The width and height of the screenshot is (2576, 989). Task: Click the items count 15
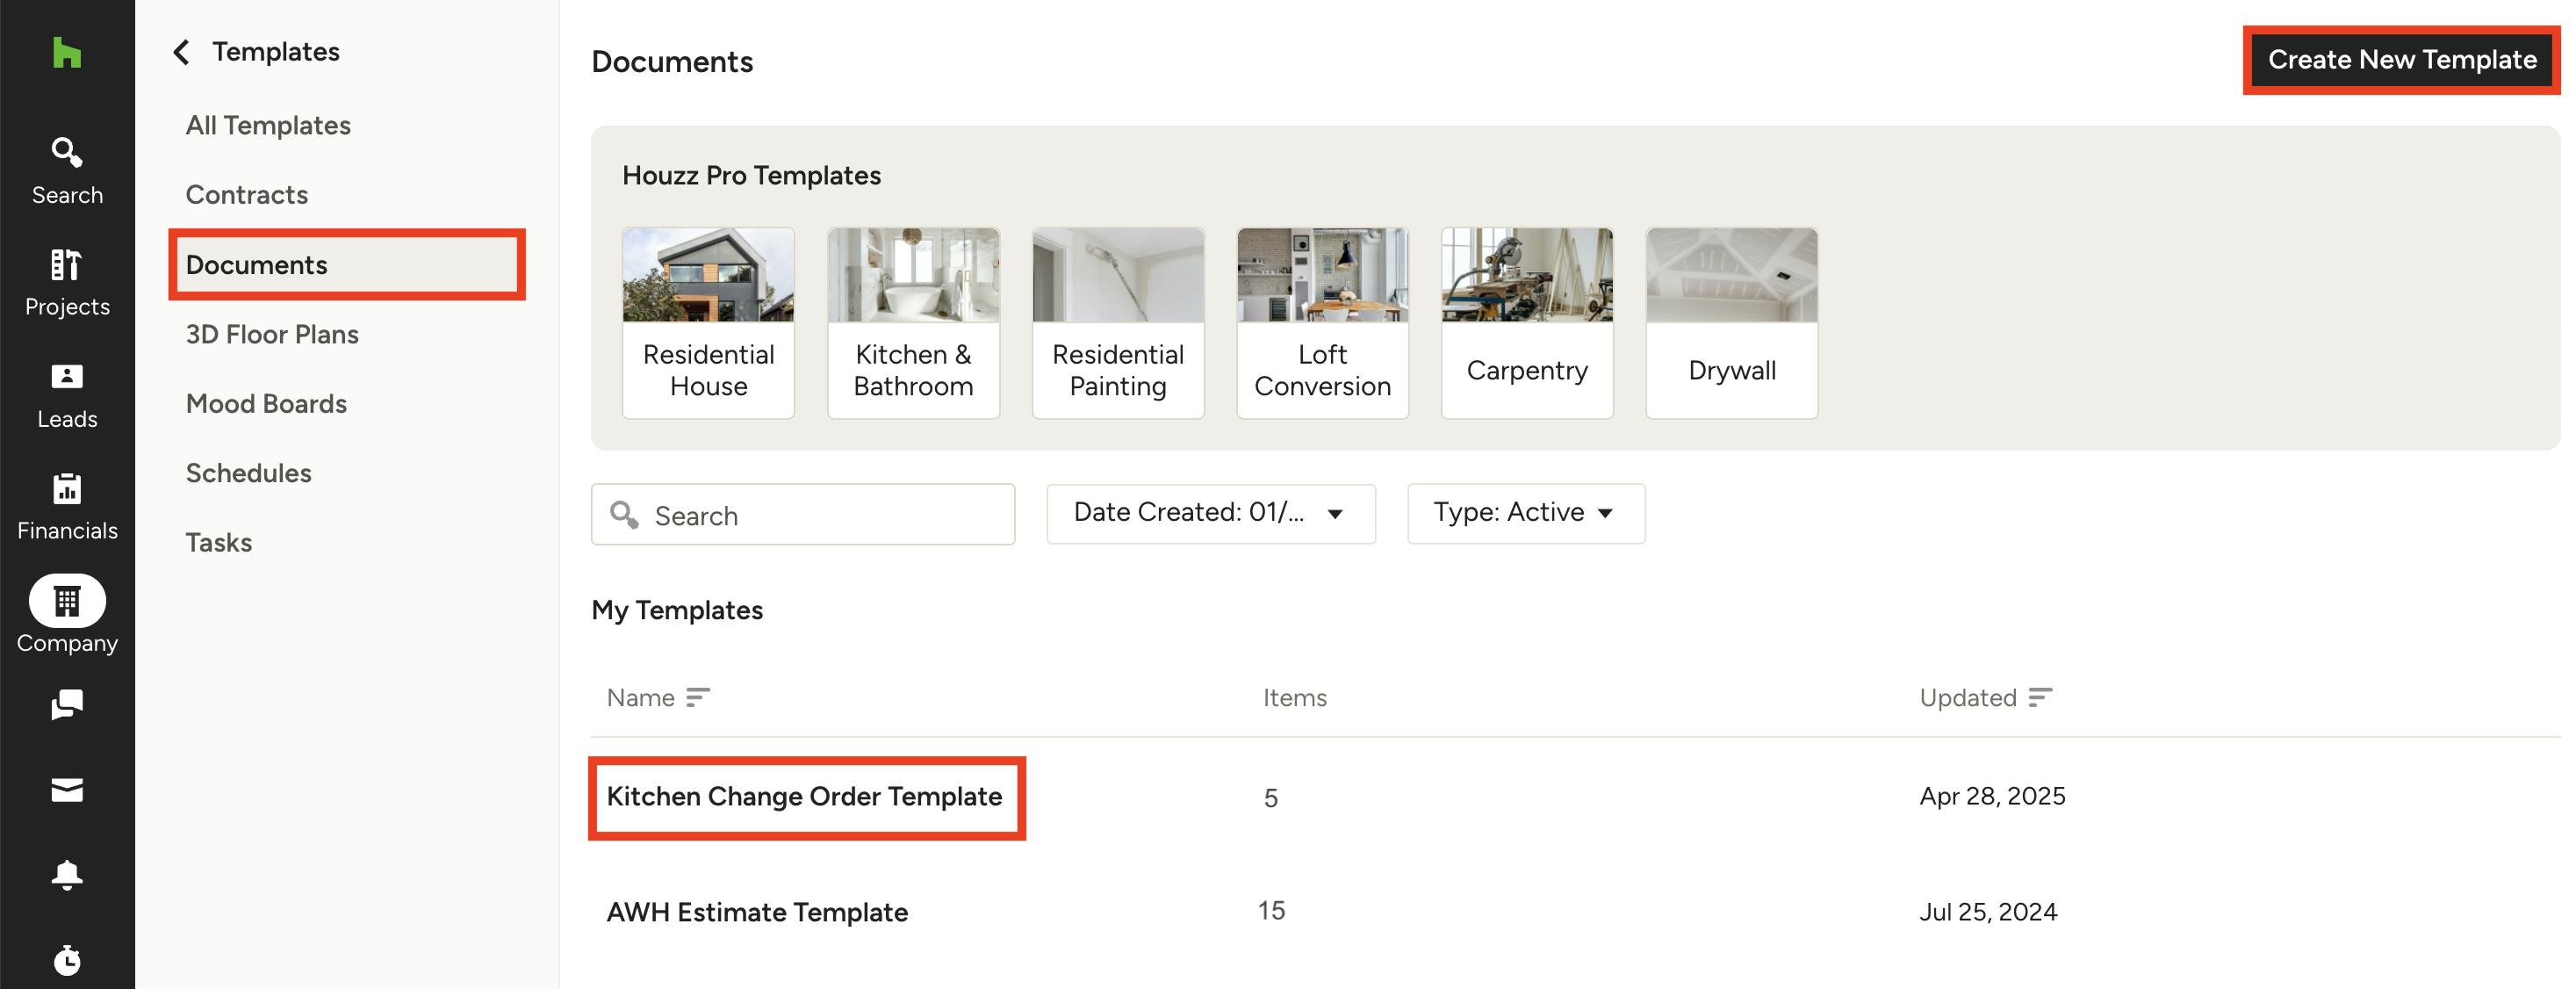(1271, 911)
